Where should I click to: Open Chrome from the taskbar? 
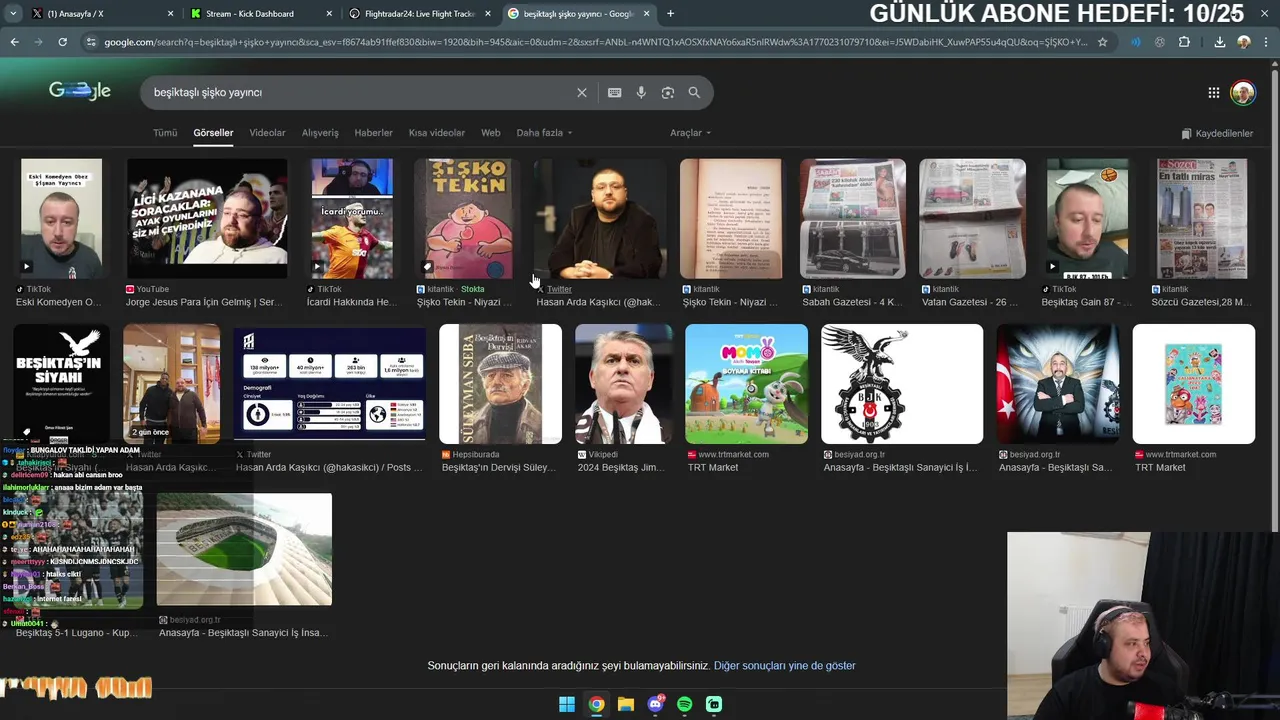[596, 704]
